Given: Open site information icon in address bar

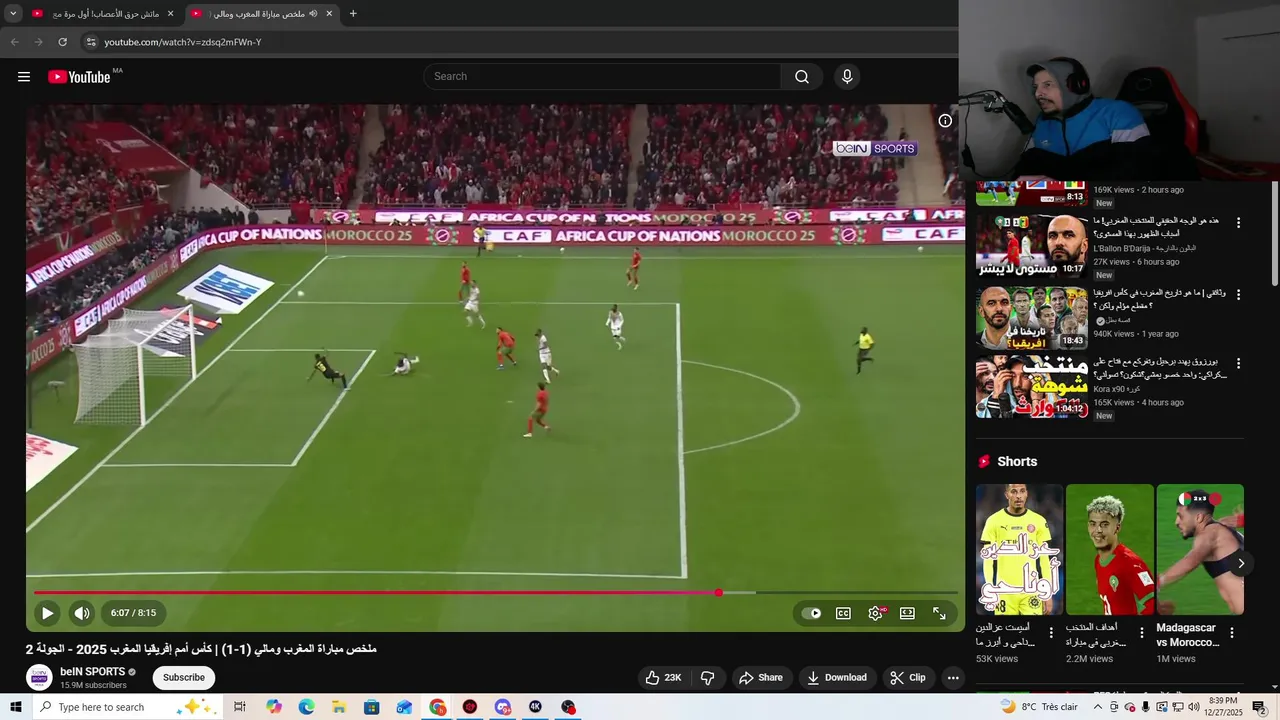Looking at the screenshot, I should pos(91,42).
